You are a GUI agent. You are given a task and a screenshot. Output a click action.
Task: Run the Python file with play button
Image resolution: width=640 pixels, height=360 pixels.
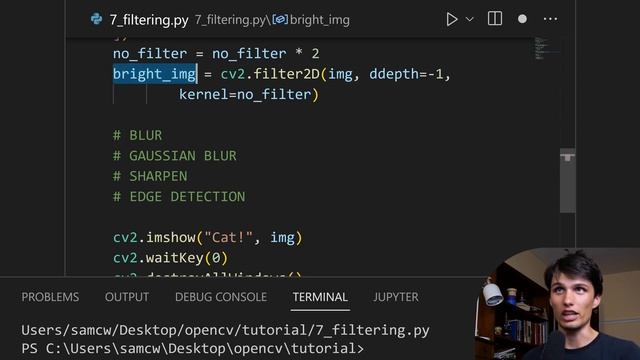point(451,19)
